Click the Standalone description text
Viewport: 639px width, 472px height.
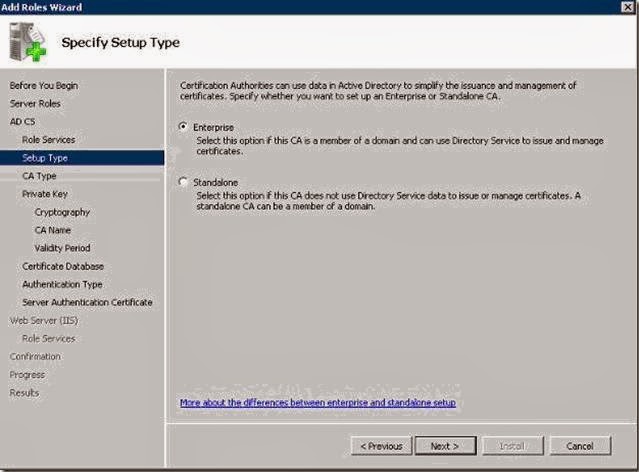click(388, 201)
